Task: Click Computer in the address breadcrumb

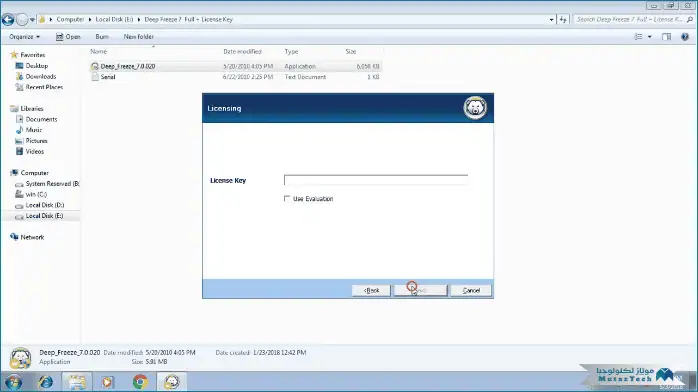Action: 70,20
